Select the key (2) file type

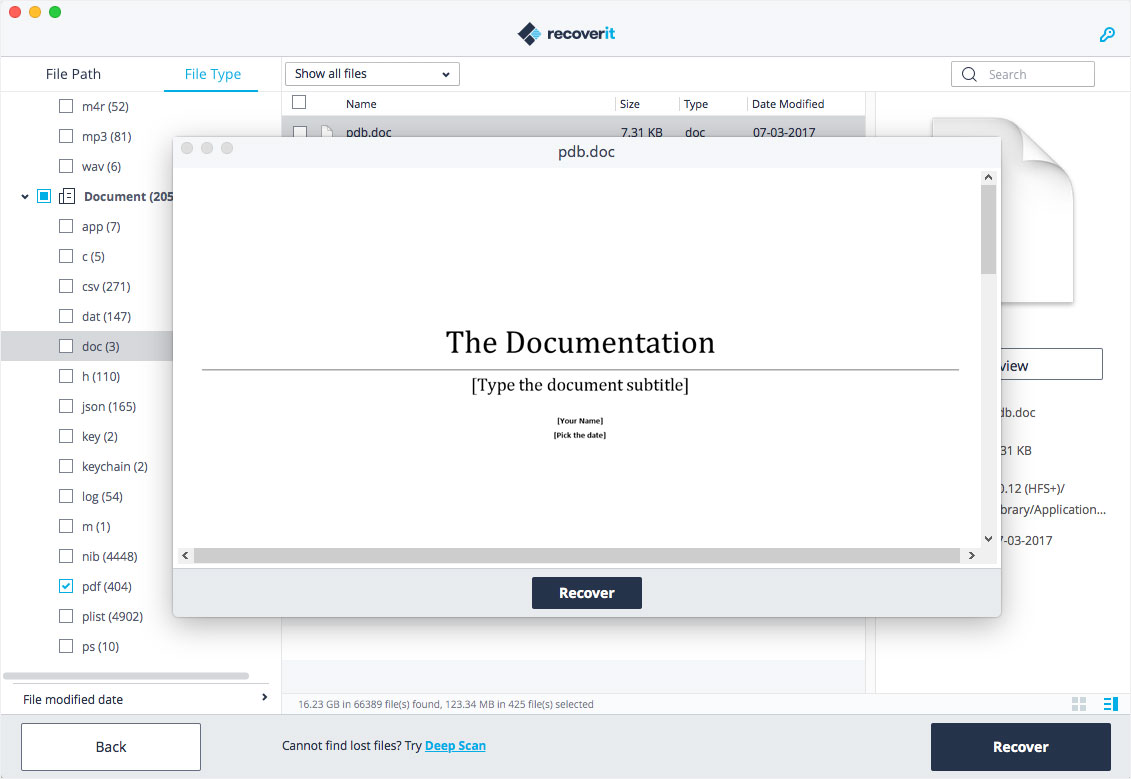click(x=100, y=436)
